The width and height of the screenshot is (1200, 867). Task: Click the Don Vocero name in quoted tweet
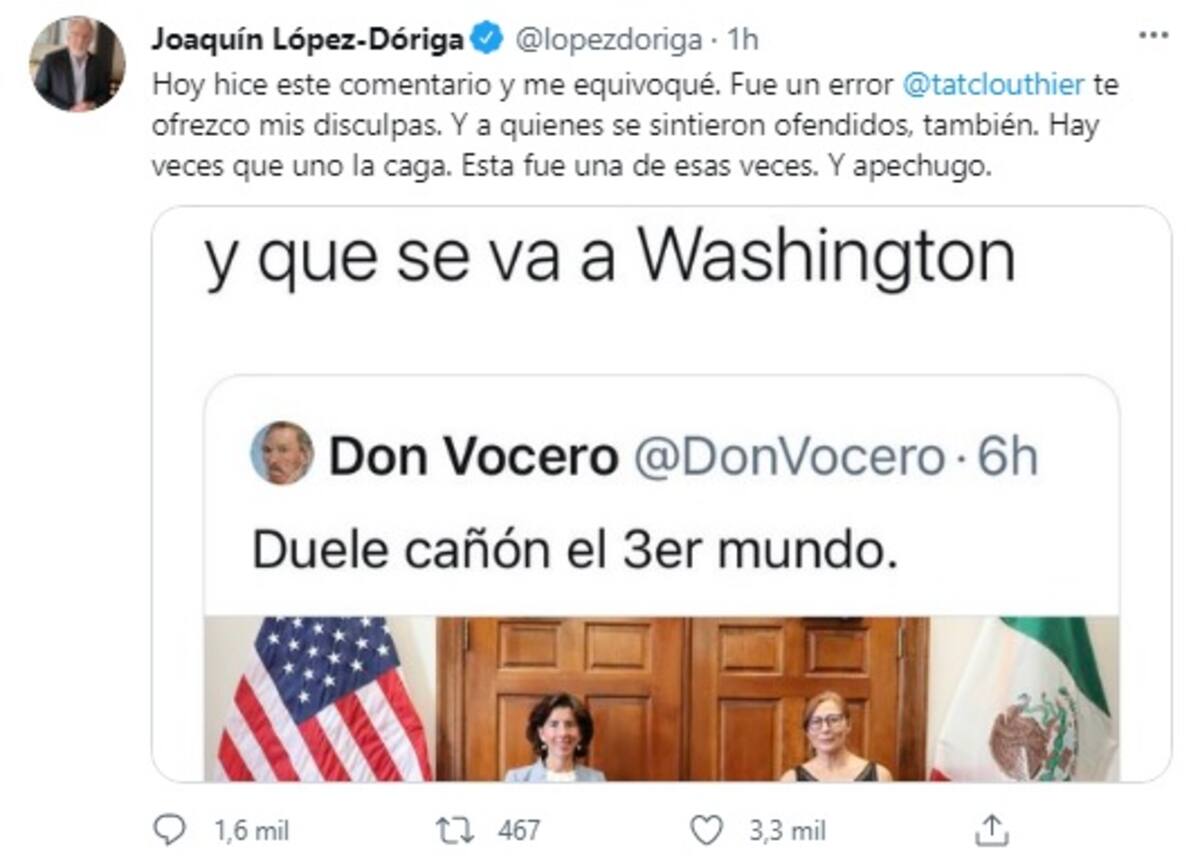(x=473, y=457)
